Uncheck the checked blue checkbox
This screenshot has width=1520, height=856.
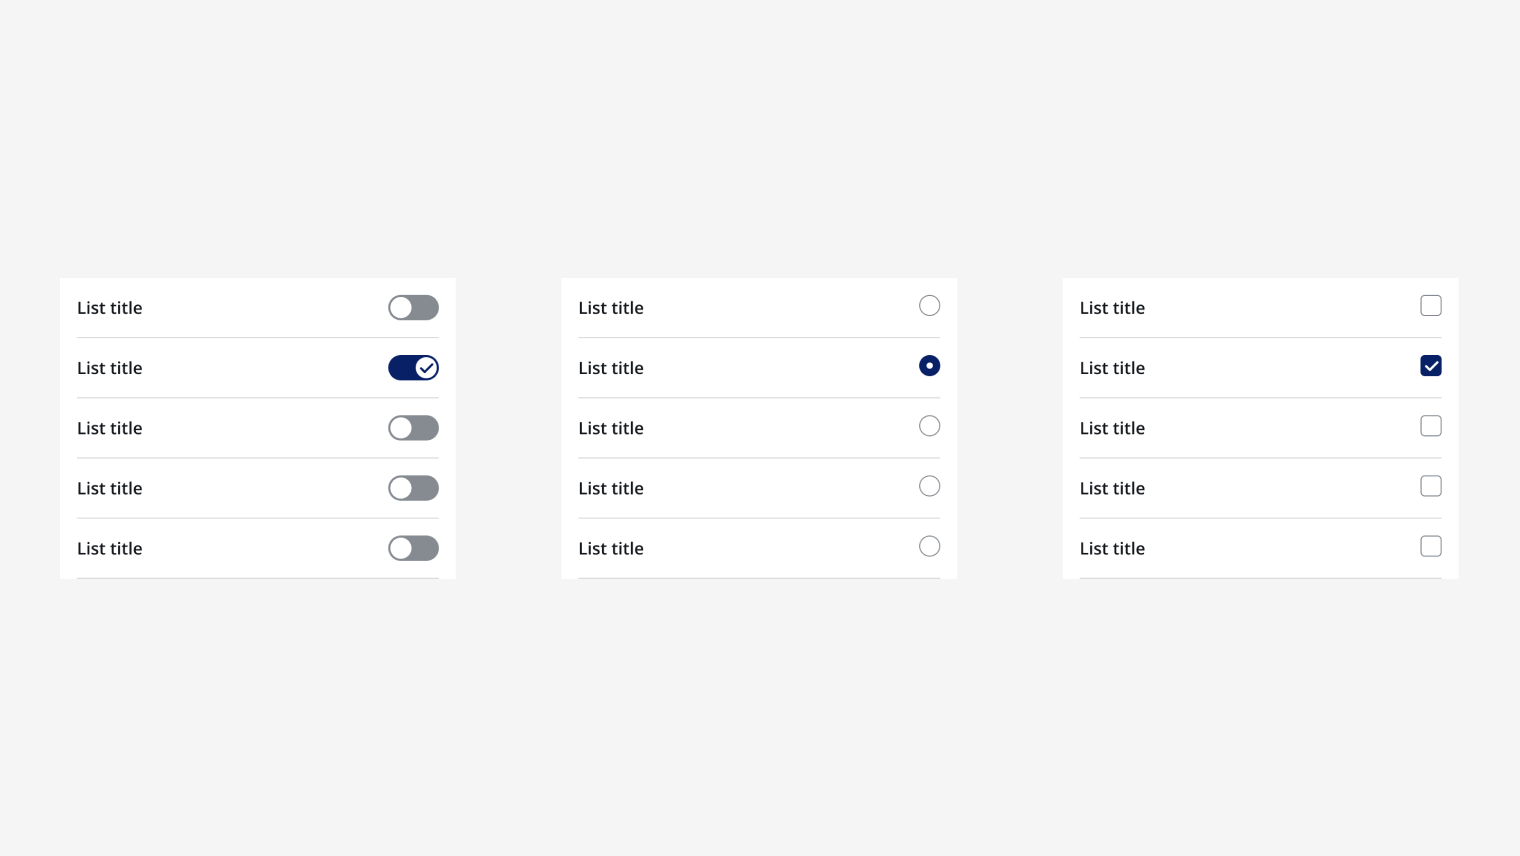(1431, 366)
